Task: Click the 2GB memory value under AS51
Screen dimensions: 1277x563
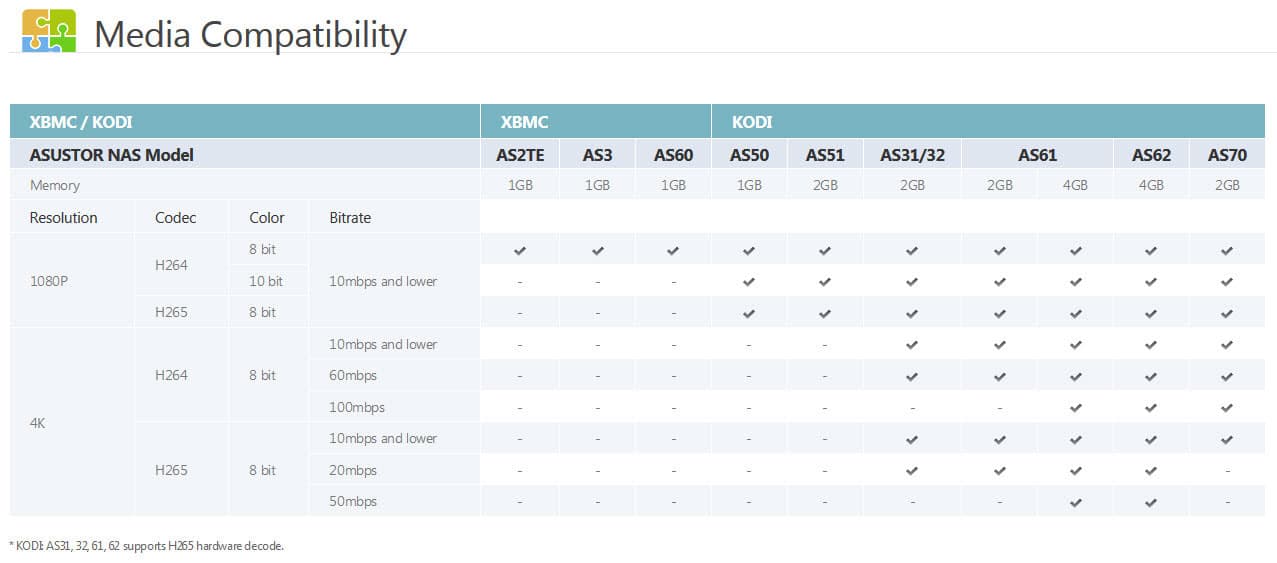Action: pyautogui.click(x=825, y=186)
